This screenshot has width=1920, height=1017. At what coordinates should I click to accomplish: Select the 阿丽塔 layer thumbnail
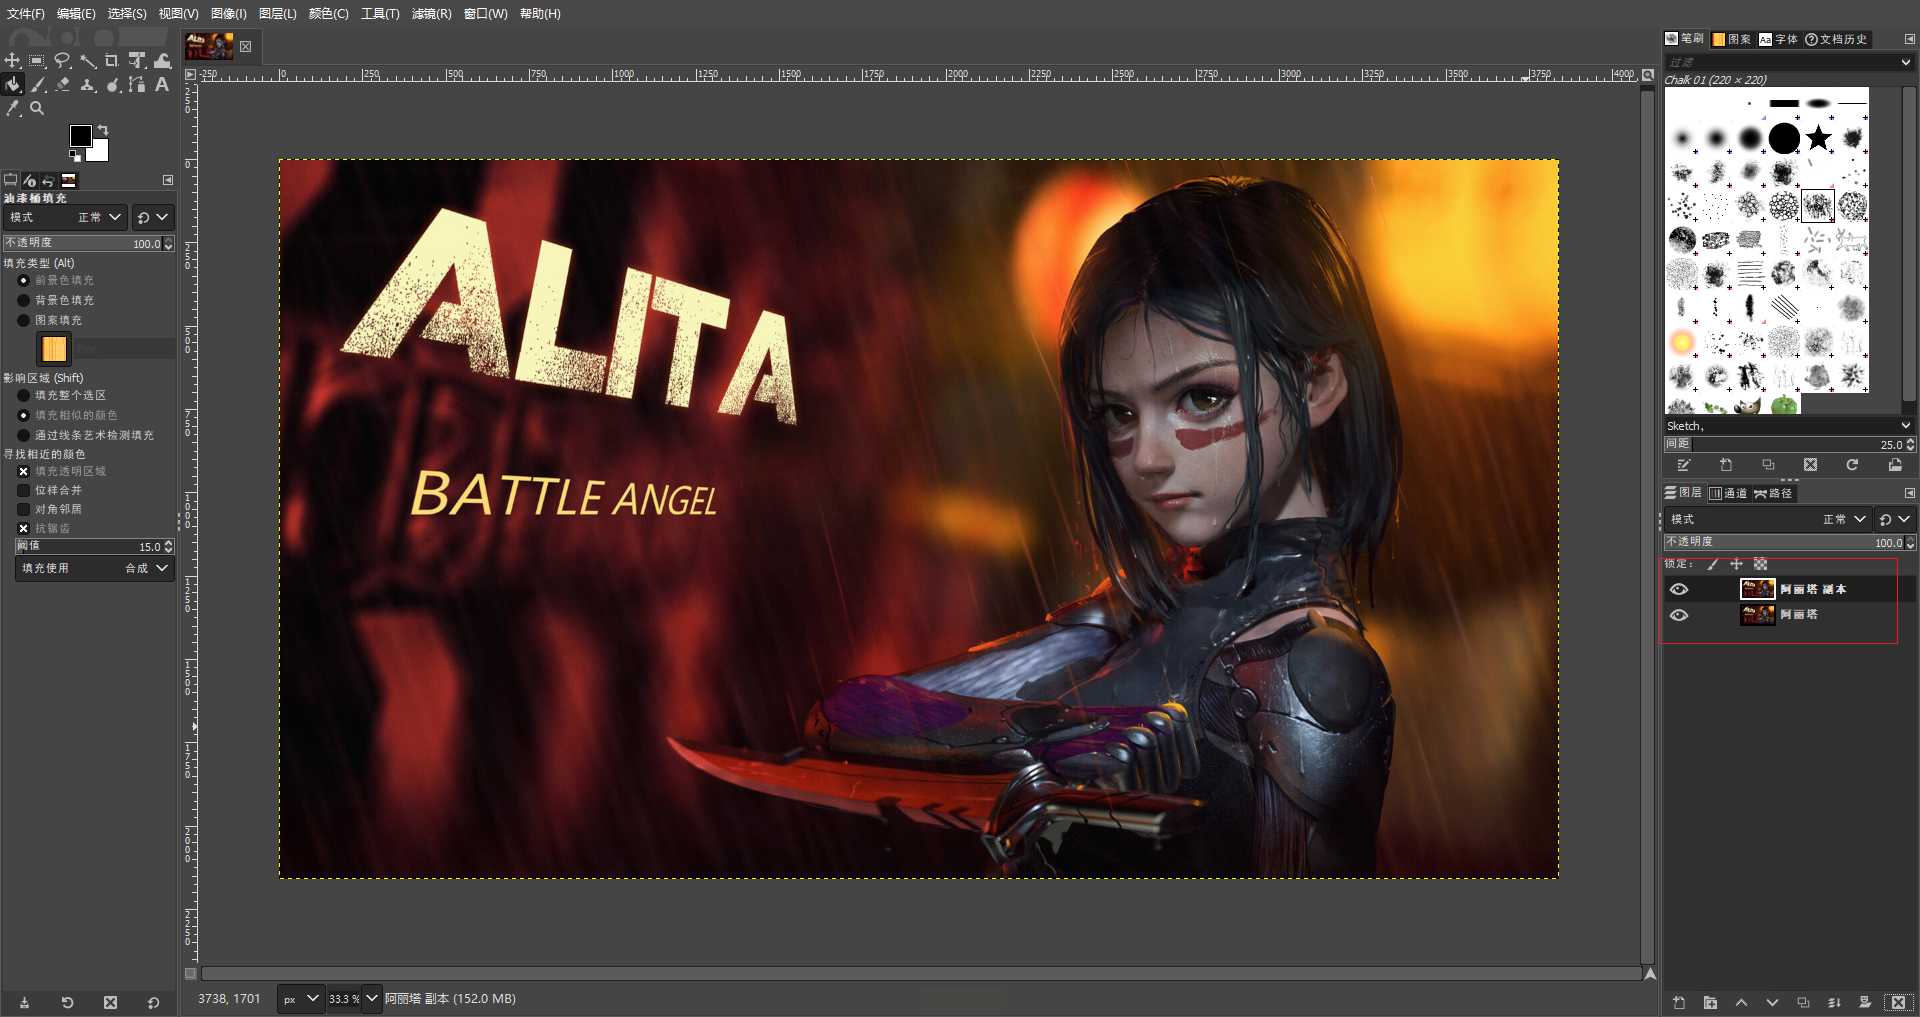click(x=1757, y=614)
